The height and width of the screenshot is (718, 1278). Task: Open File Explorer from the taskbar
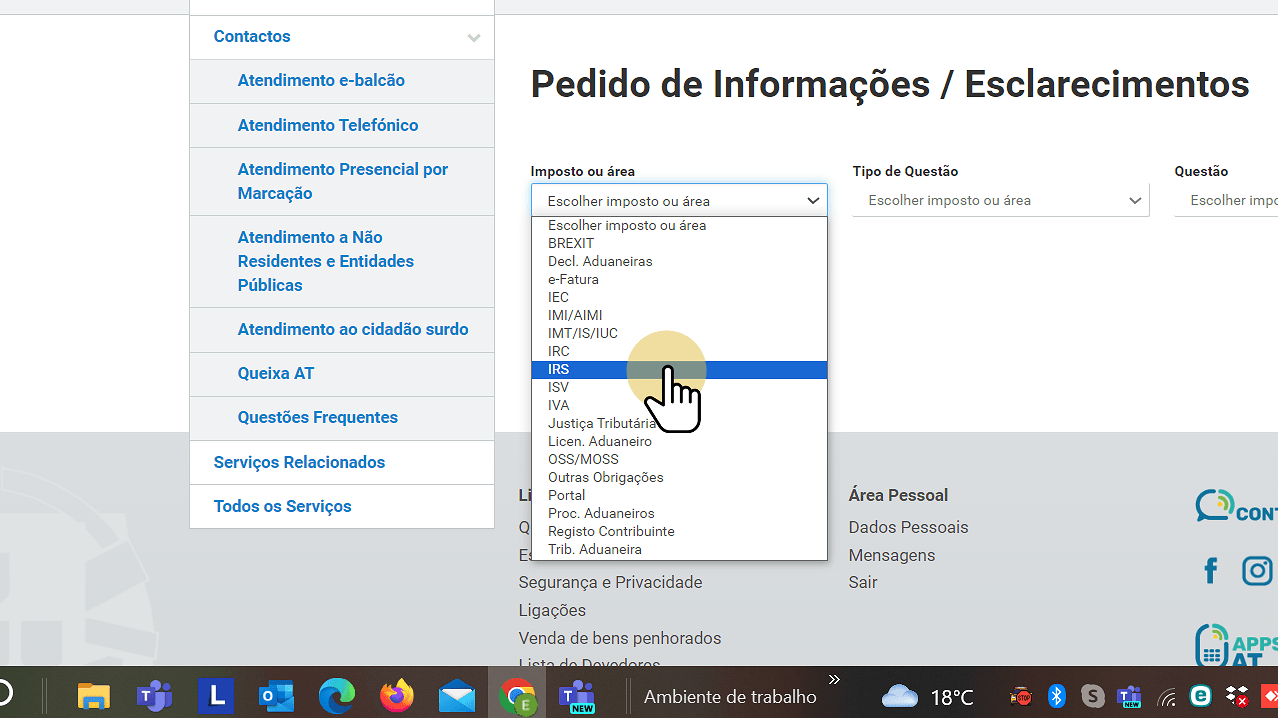[94, 696]
